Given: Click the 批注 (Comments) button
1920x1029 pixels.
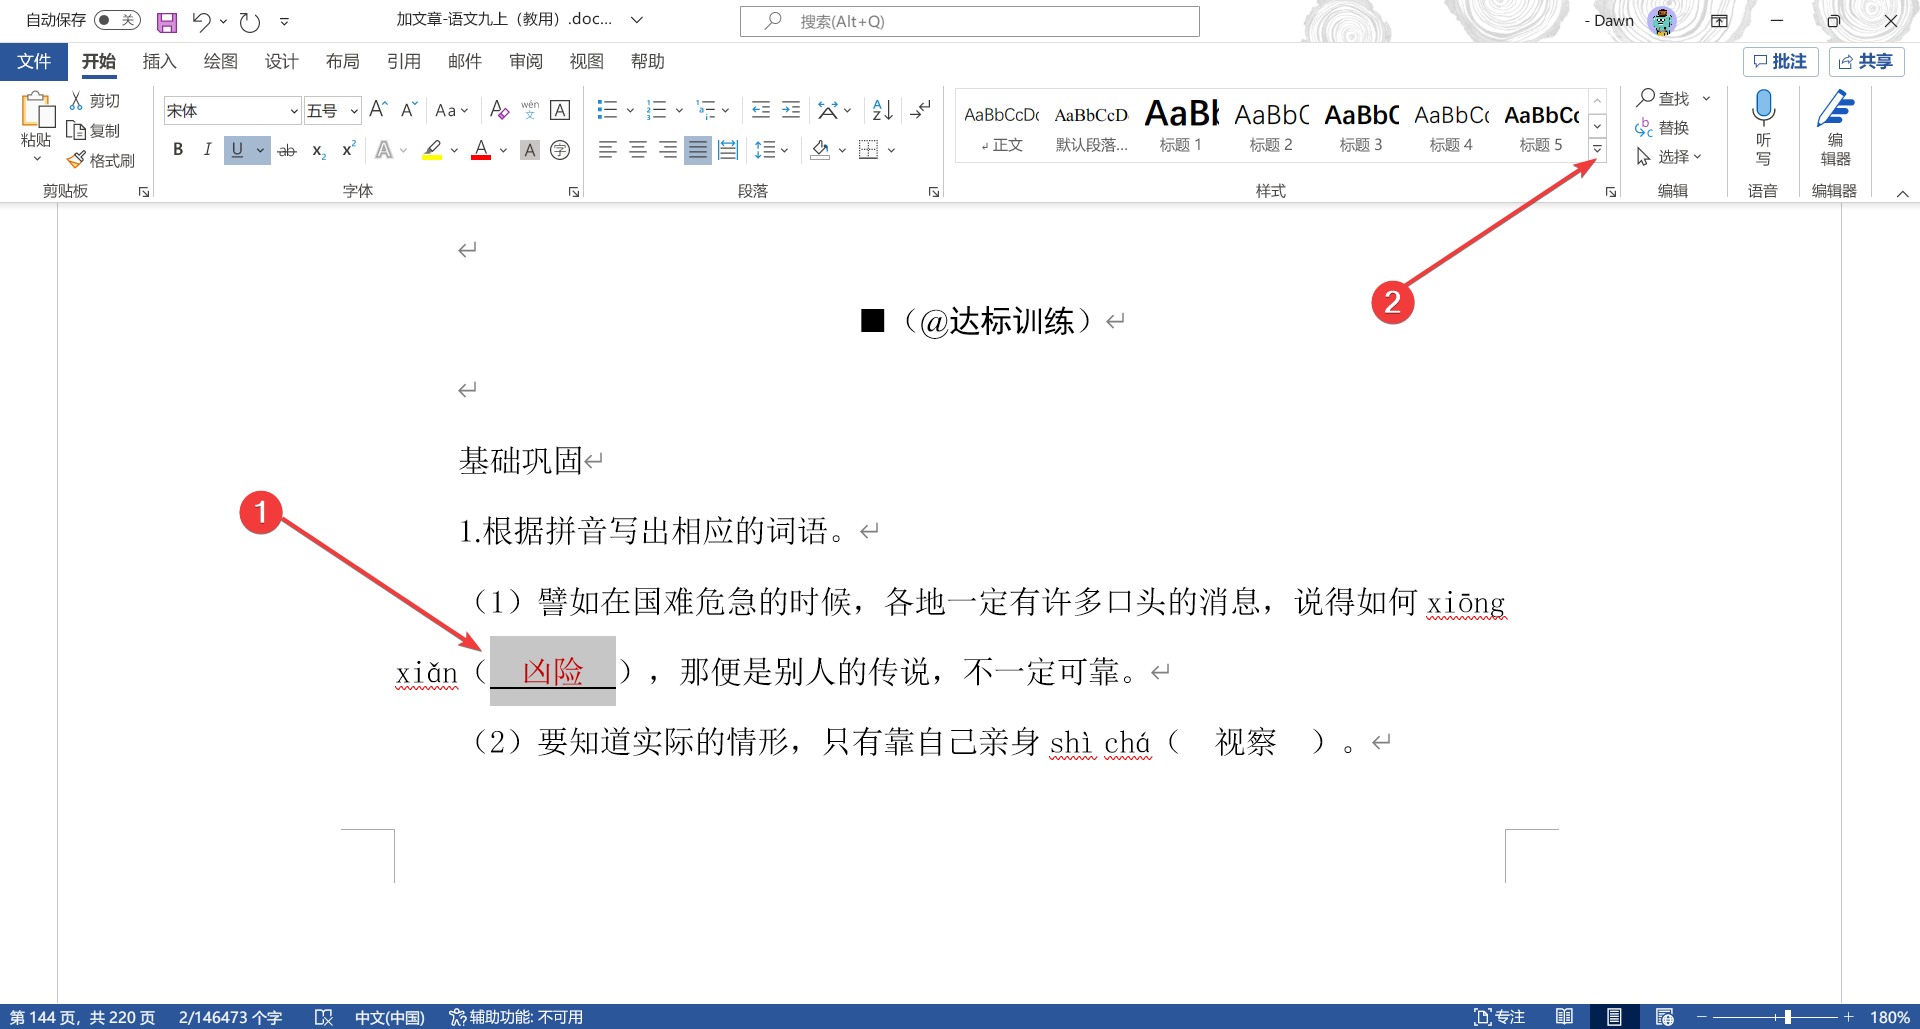Looking at the screenshot, I should [x=1780, y=62].
